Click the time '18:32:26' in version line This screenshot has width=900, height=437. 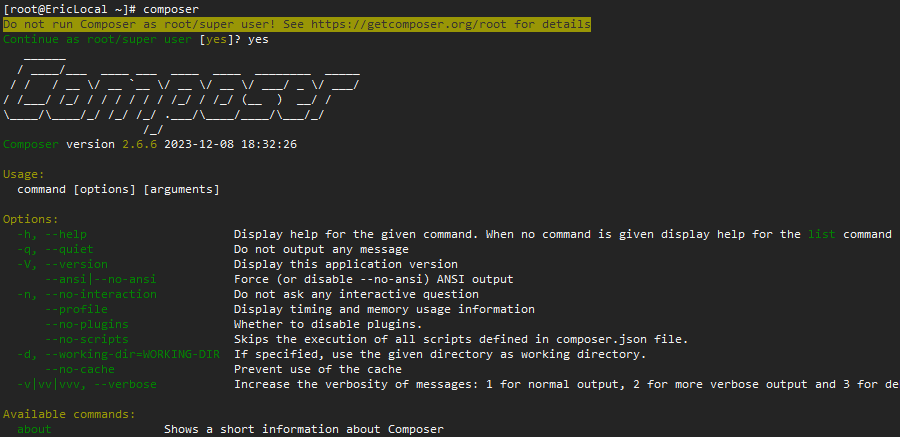269,144
